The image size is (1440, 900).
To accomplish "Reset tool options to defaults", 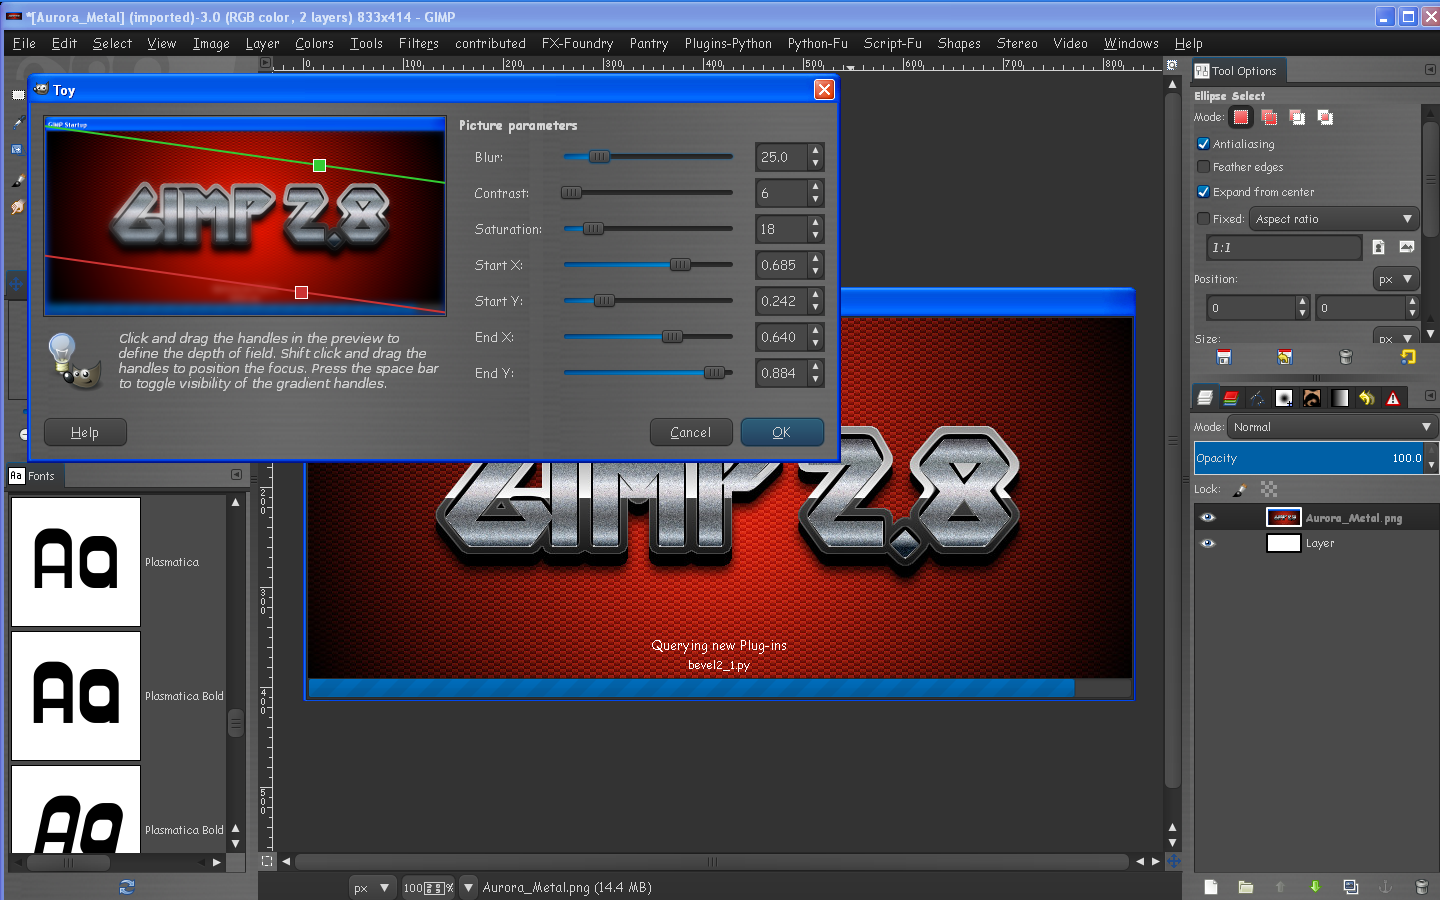I will pos(1408,357).
